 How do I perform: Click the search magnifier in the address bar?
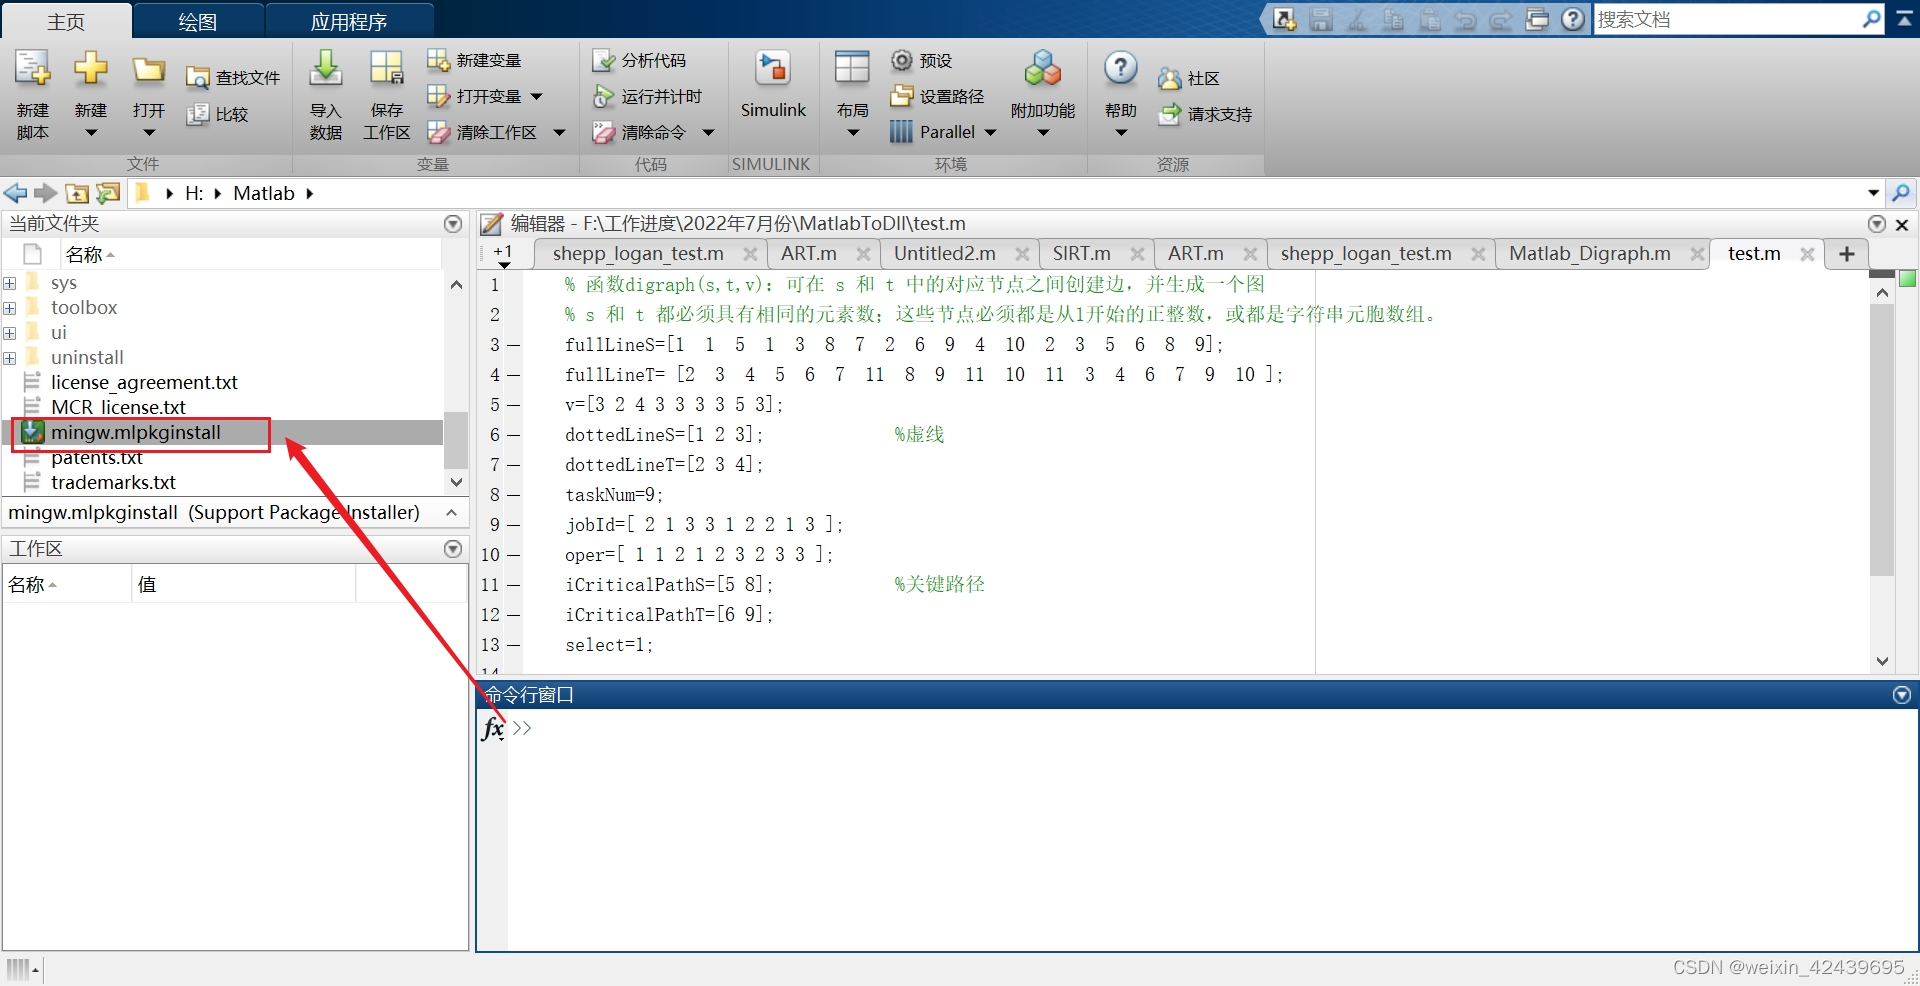coord(1901,193)
